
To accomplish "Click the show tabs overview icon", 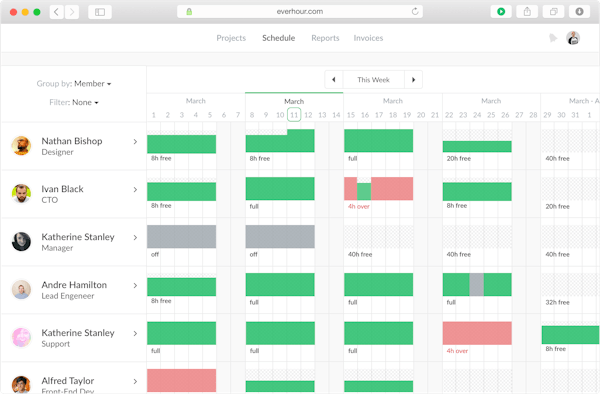I will click(553, 12).
